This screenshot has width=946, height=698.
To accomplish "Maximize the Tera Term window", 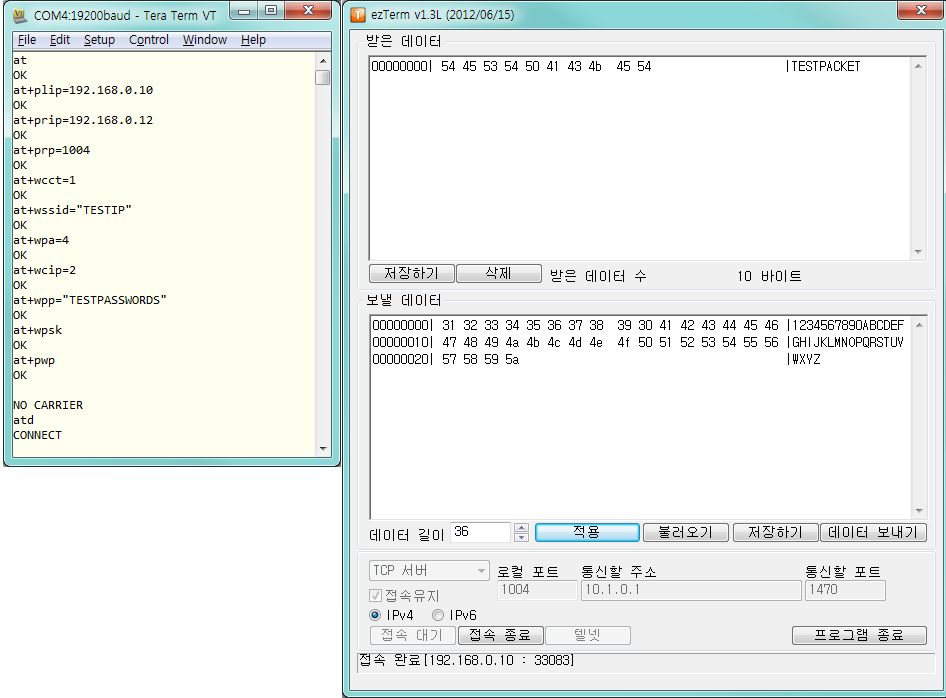I will pos(271,11).
